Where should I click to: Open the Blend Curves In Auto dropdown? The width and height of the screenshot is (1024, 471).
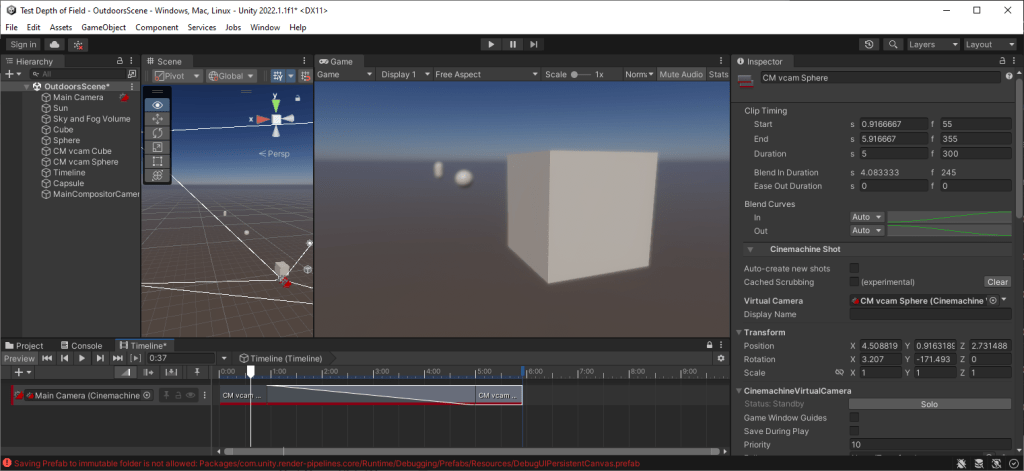[867, 217]
